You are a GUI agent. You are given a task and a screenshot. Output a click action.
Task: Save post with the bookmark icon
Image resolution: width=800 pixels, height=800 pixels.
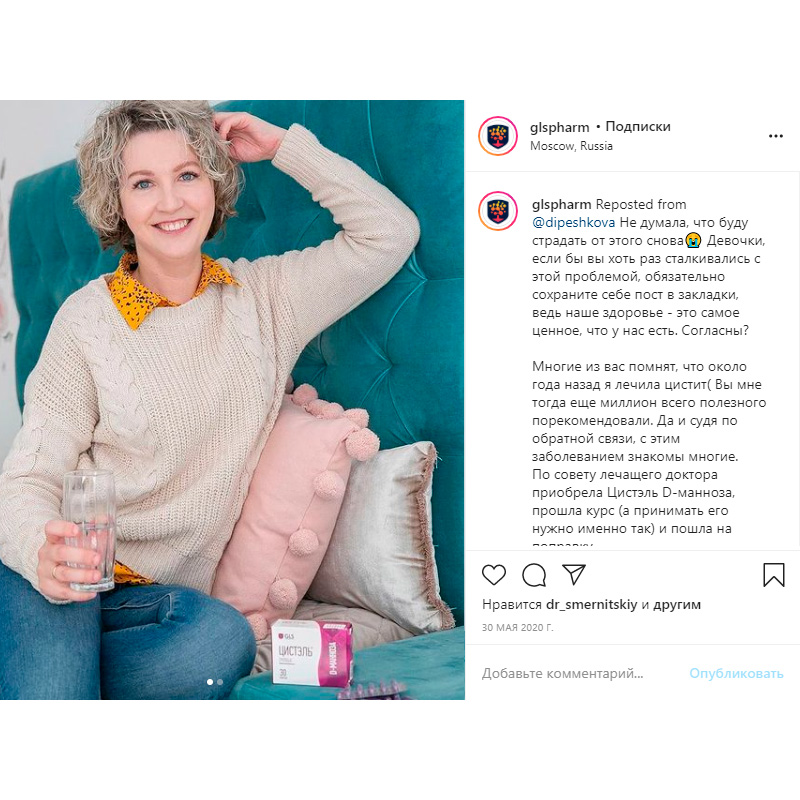[x=773, y=575]
